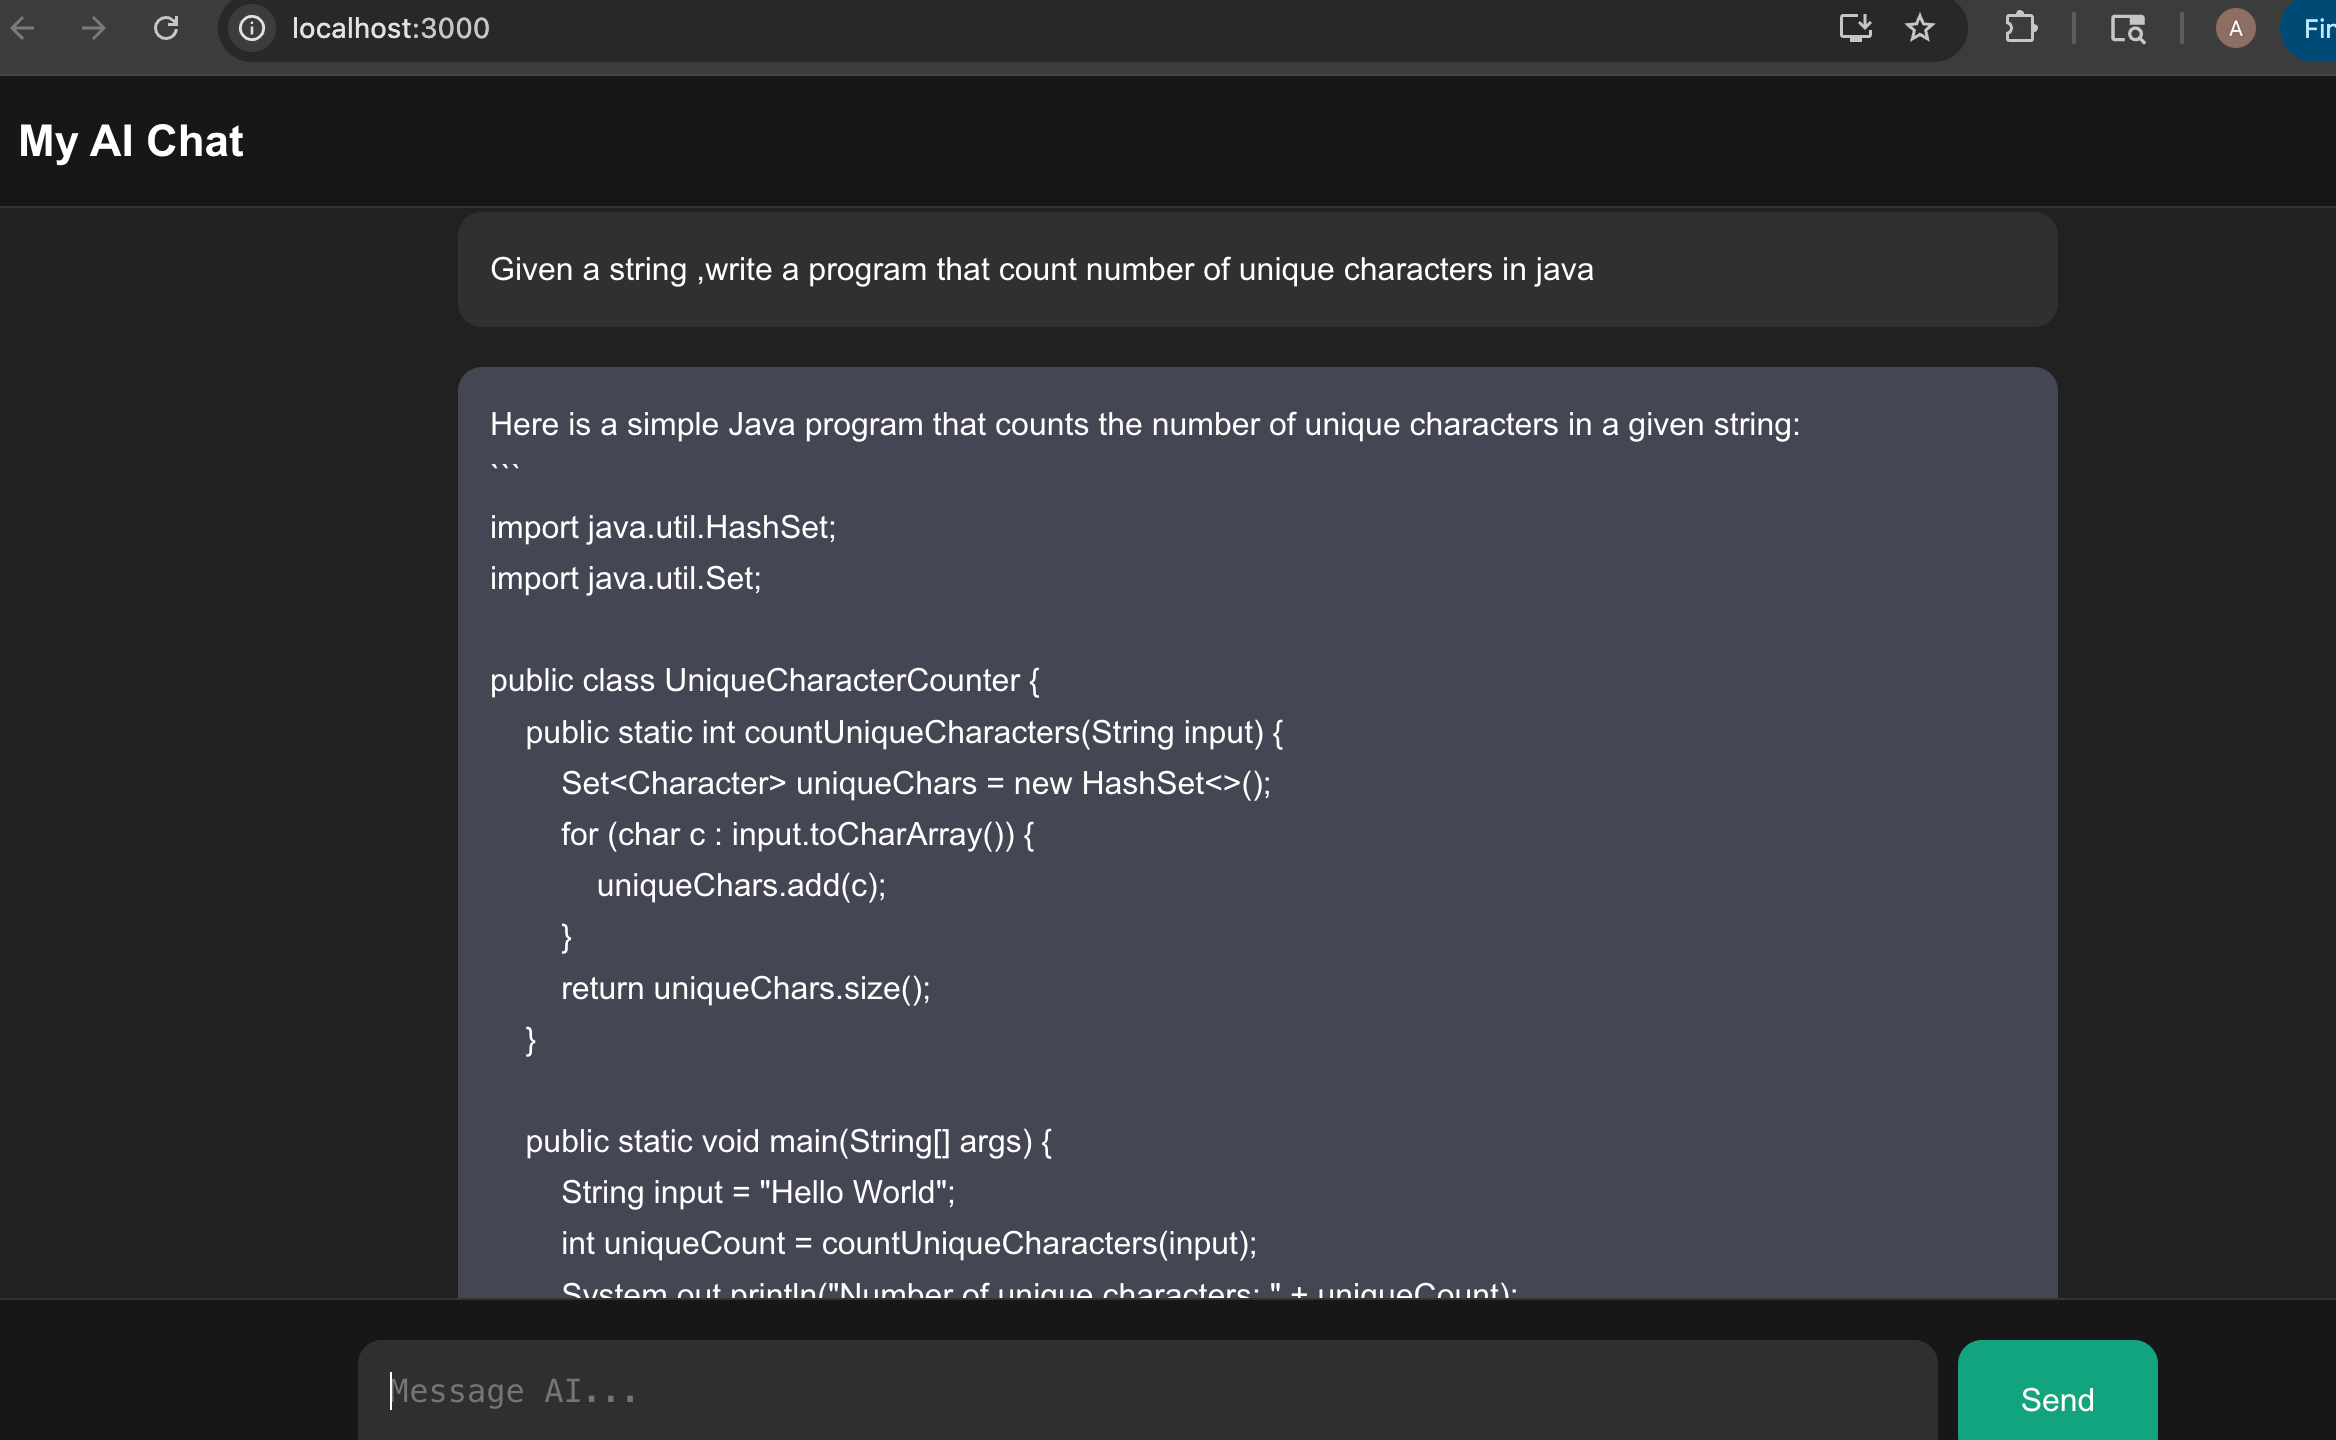Click the 'Set<Character> uniqueChars' line
The width and height of the screenshot is (2336, 1440).
click(x=916, y=783)
